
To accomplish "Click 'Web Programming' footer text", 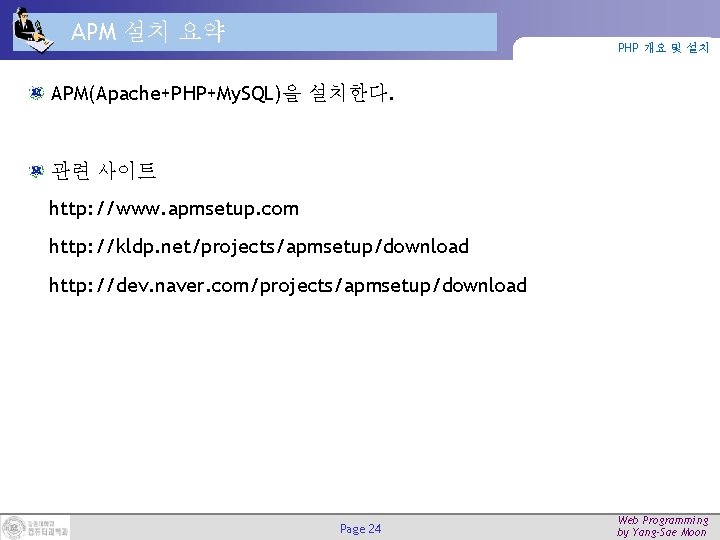I will (x=663, y=520).
